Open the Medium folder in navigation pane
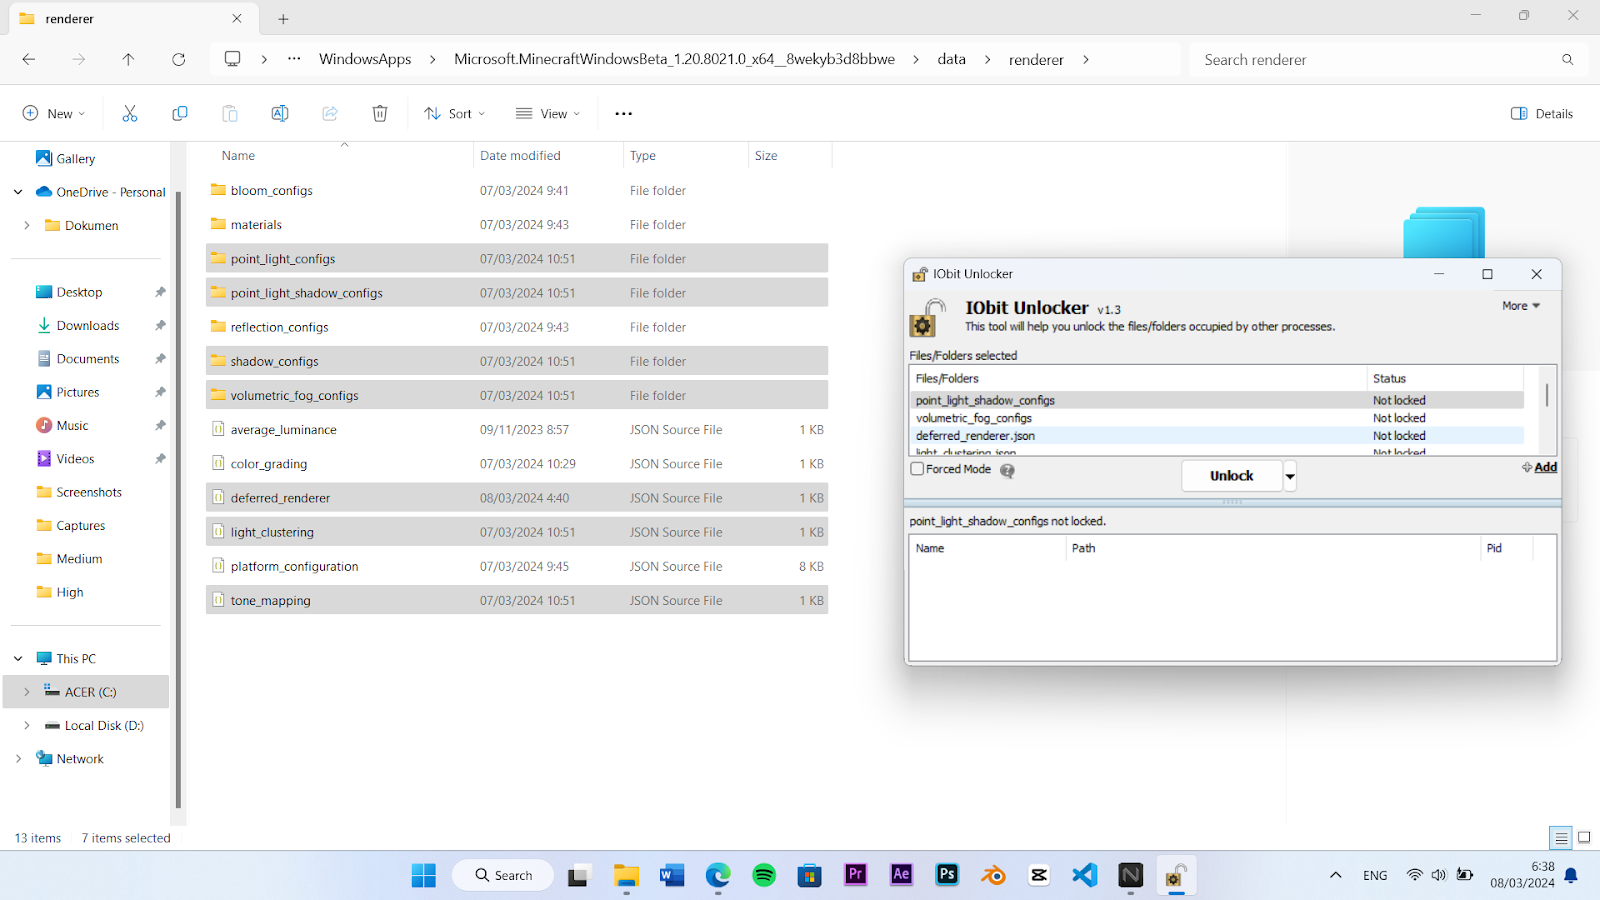The image size is (1600, 900). pos(79,559)
